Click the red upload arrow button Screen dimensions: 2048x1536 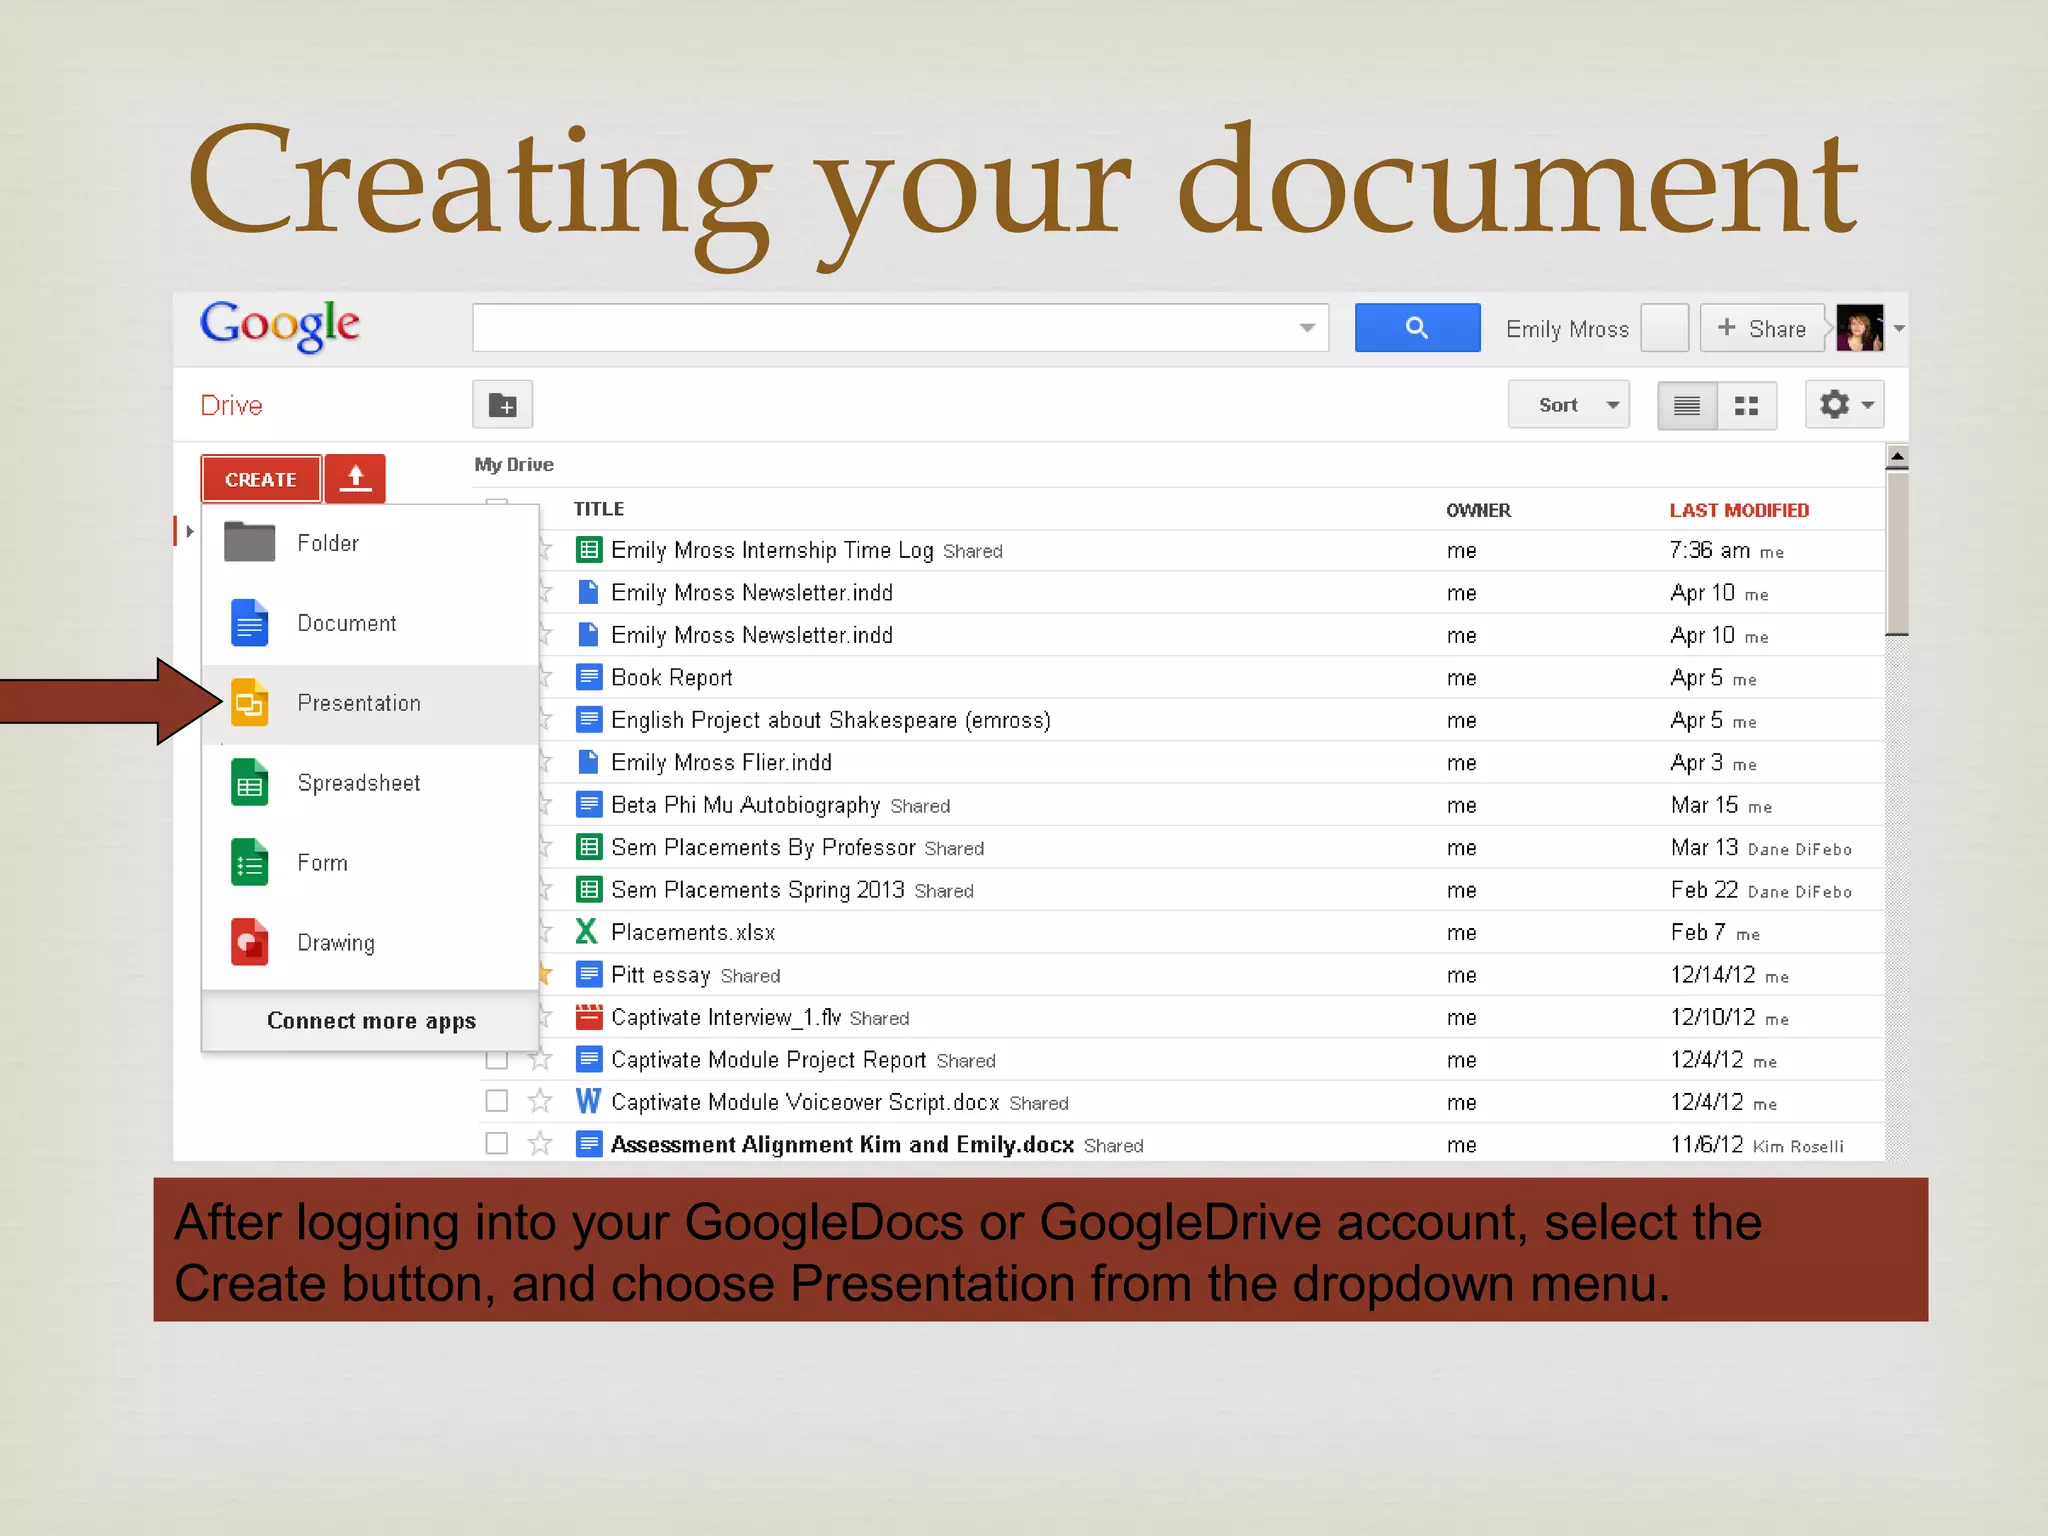click(x=355, y=479)
